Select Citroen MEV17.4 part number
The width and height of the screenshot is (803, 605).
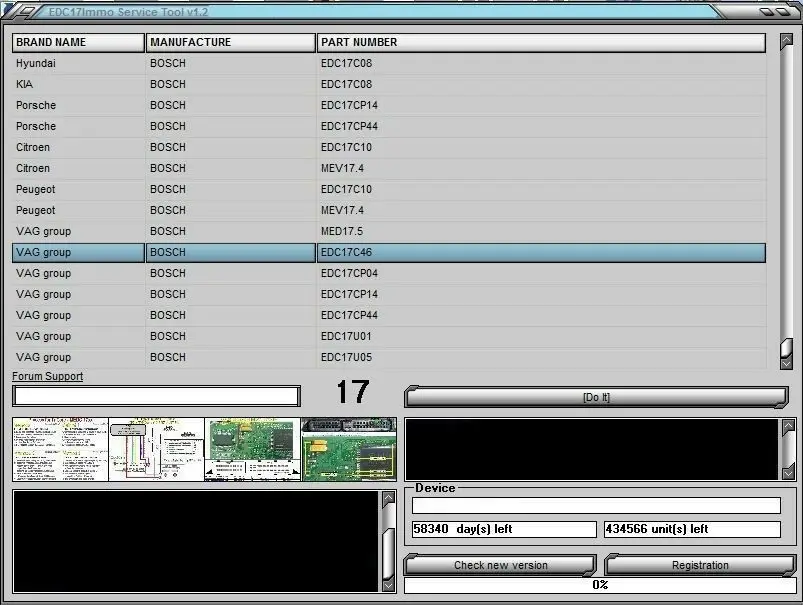pyautogui.click(x=342, y=169)
